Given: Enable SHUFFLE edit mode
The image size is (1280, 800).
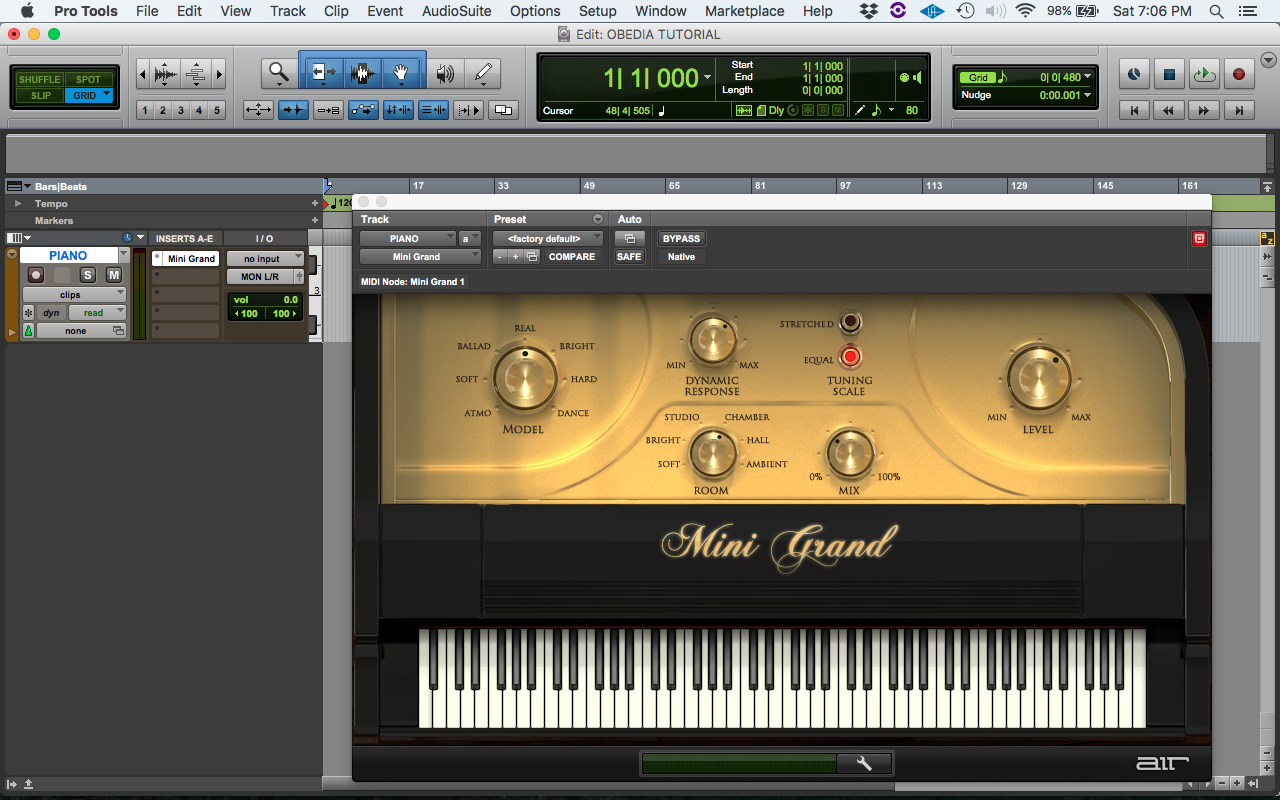Looking at the screenshot, I should point(40,79).
